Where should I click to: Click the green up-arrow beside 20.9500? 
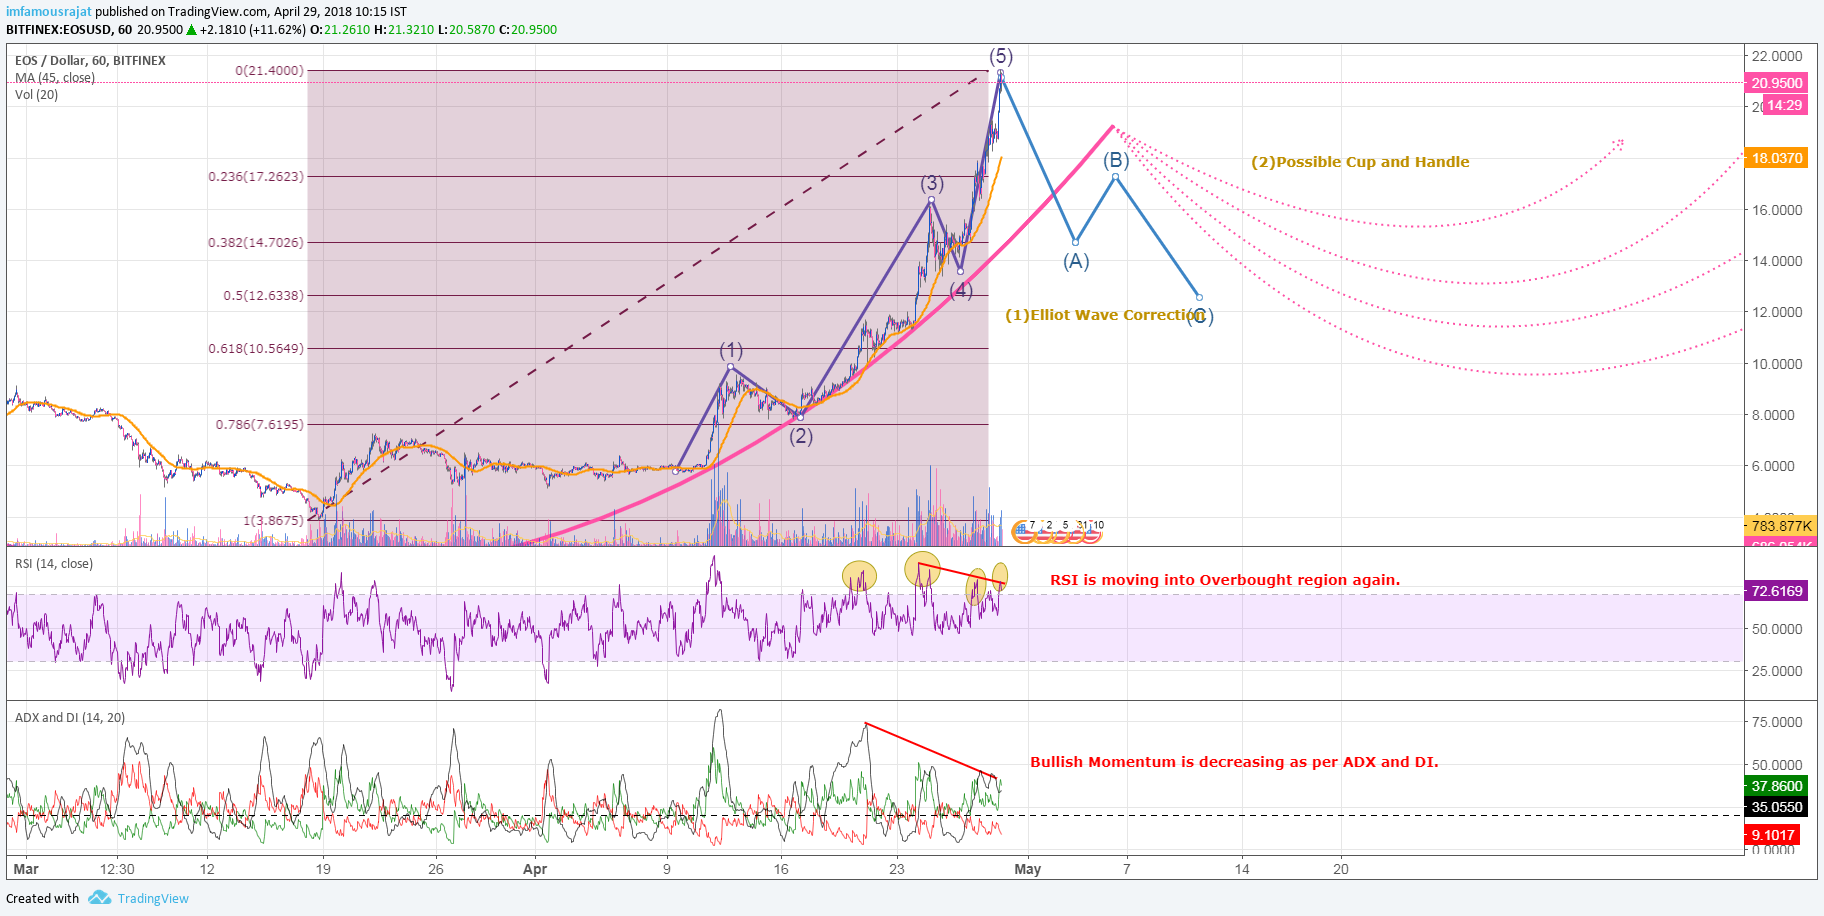tap(192, 30)
